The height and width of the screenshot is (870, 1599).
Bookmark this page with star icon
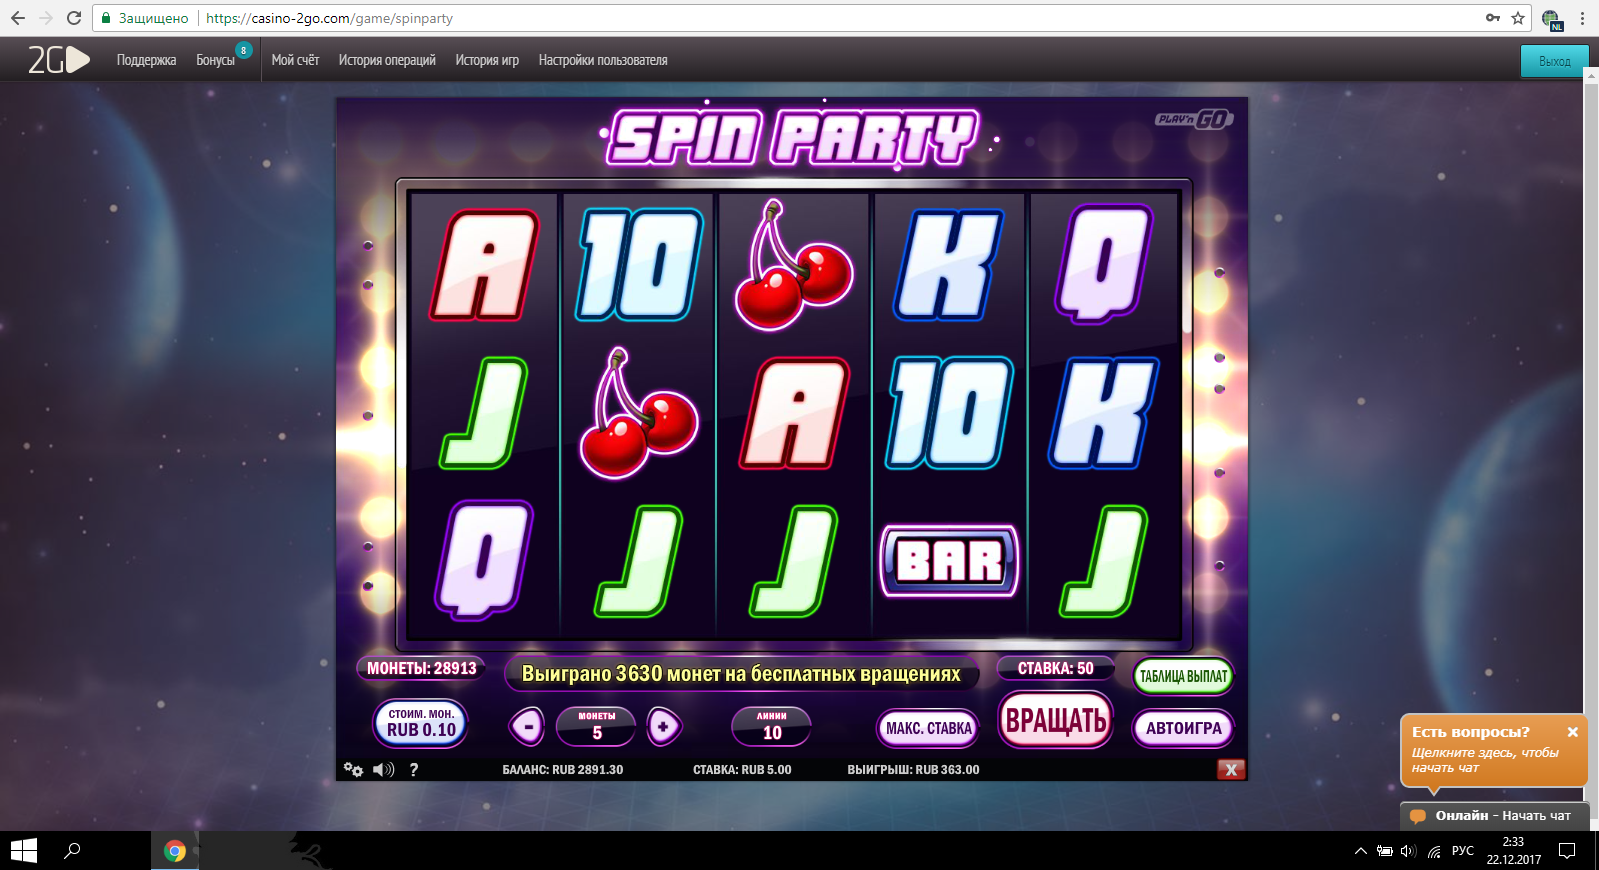pyautogui.click(x=1518, y=18)
